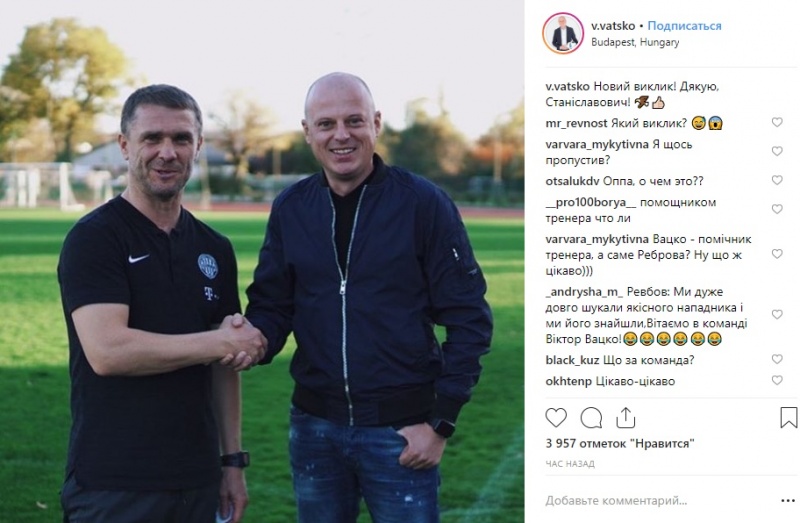Open the handshake photo
Screen dimensions: 800x523
[x=262, y=261]
